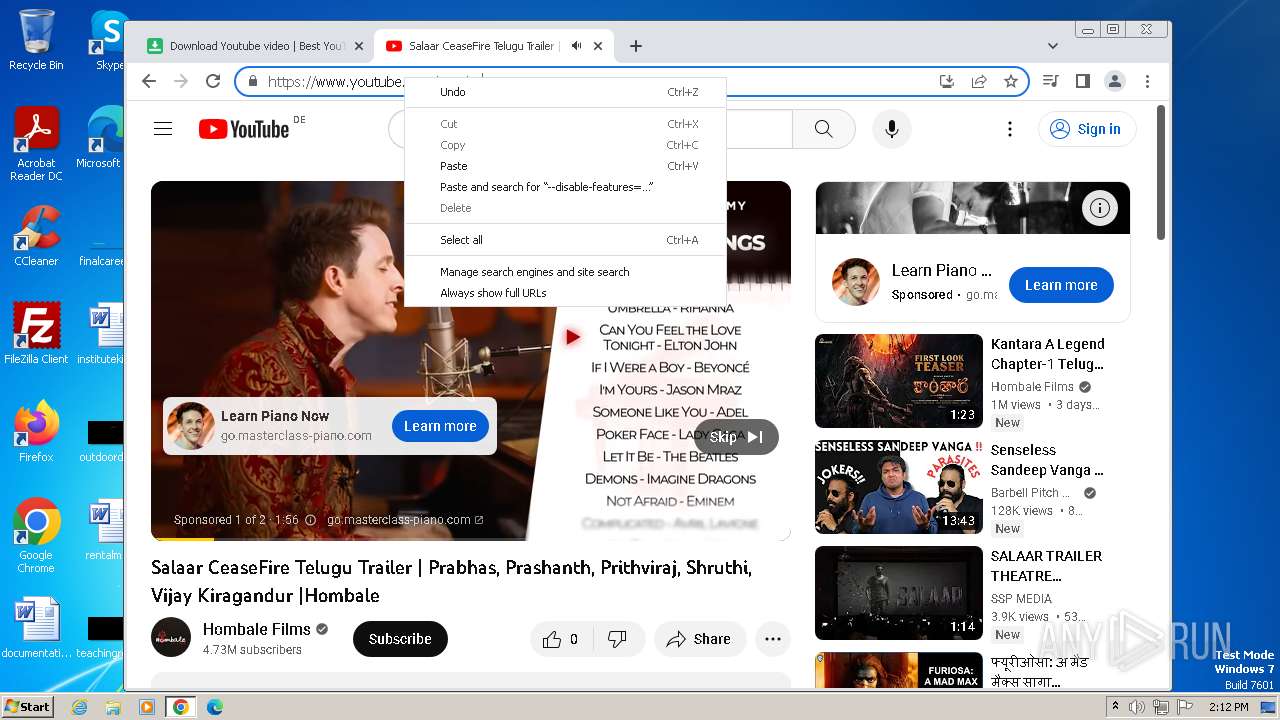
Task: Choose Select all in context menu
Action: (x=565, y=240)
